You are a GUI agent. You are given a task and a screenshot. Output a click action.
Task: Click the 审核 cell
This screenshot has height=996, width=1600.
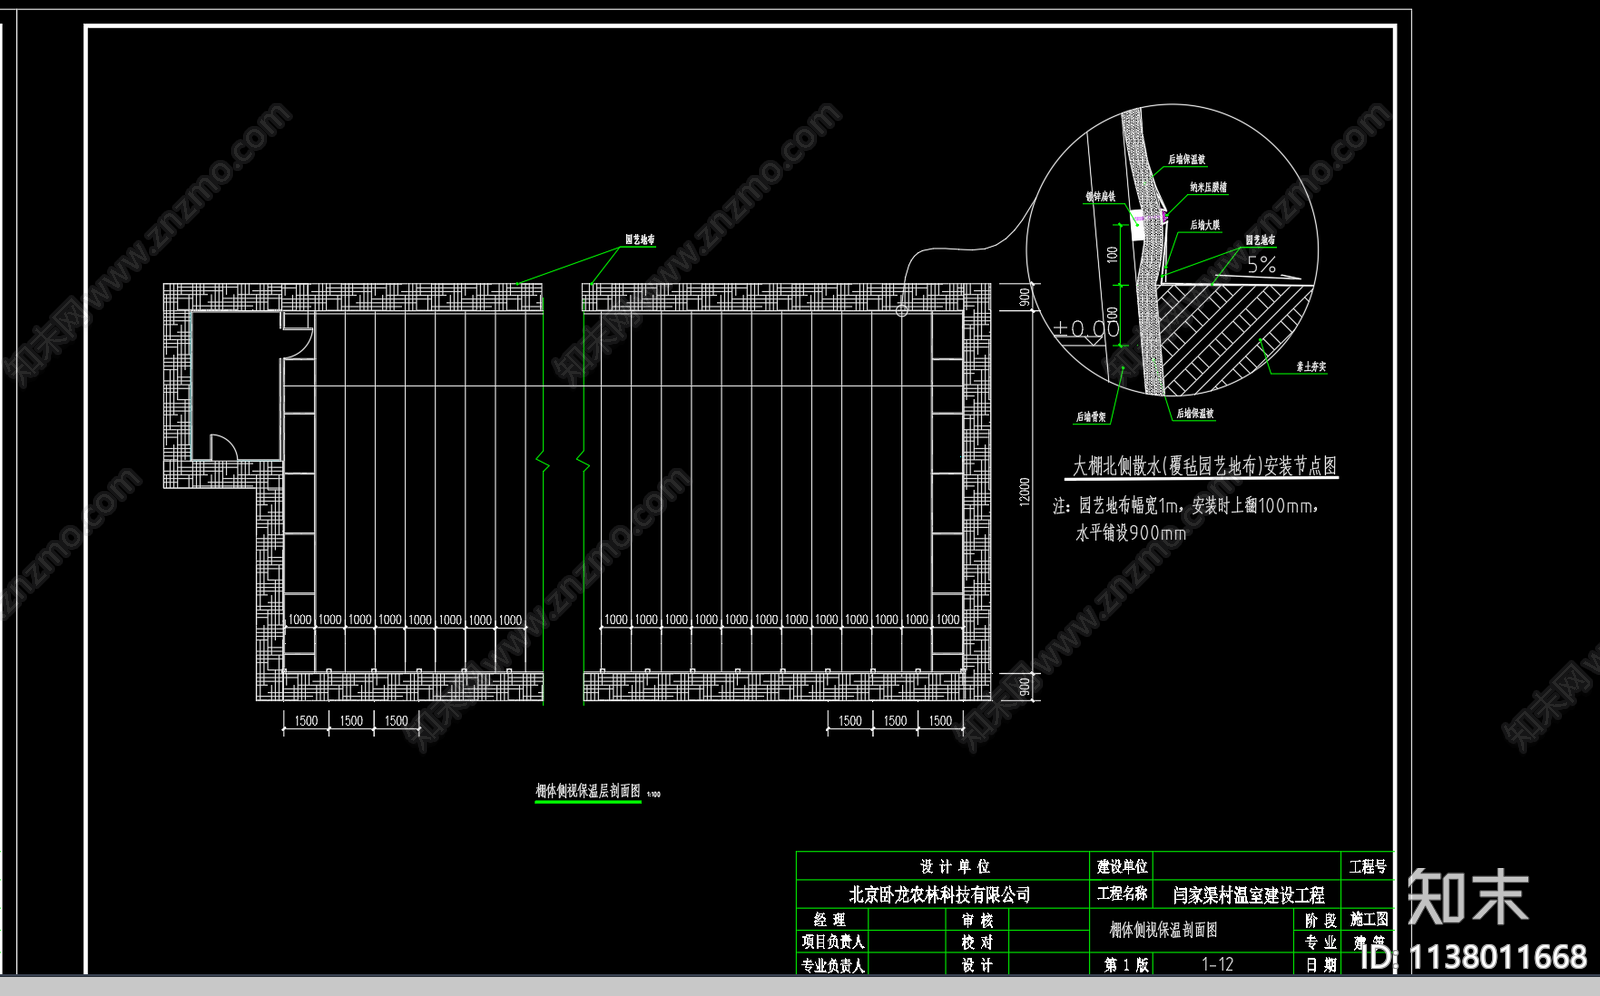tap(977, 920)
